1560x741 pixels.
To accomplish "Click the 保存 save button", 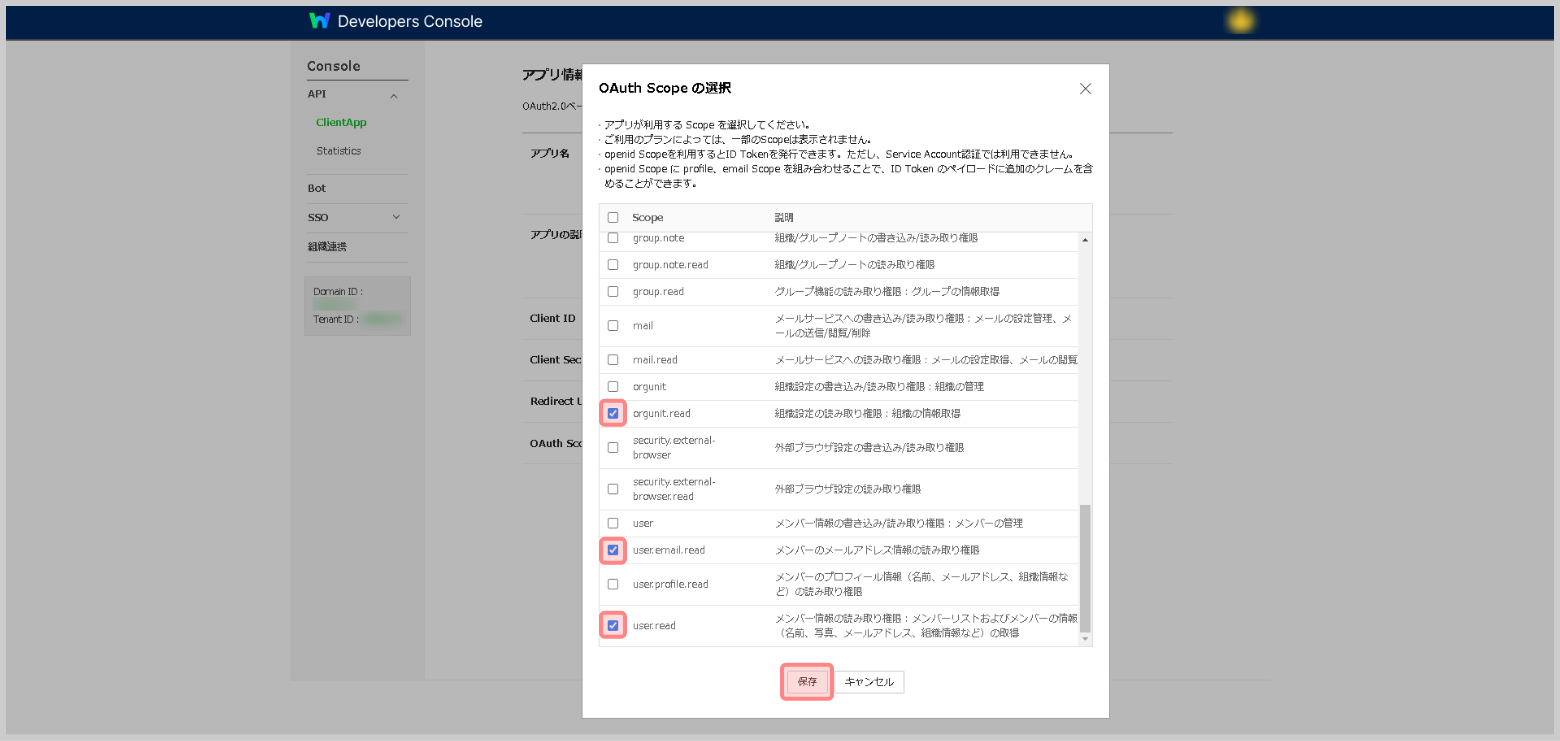I will pyautogui.click(x=807, y=682).
